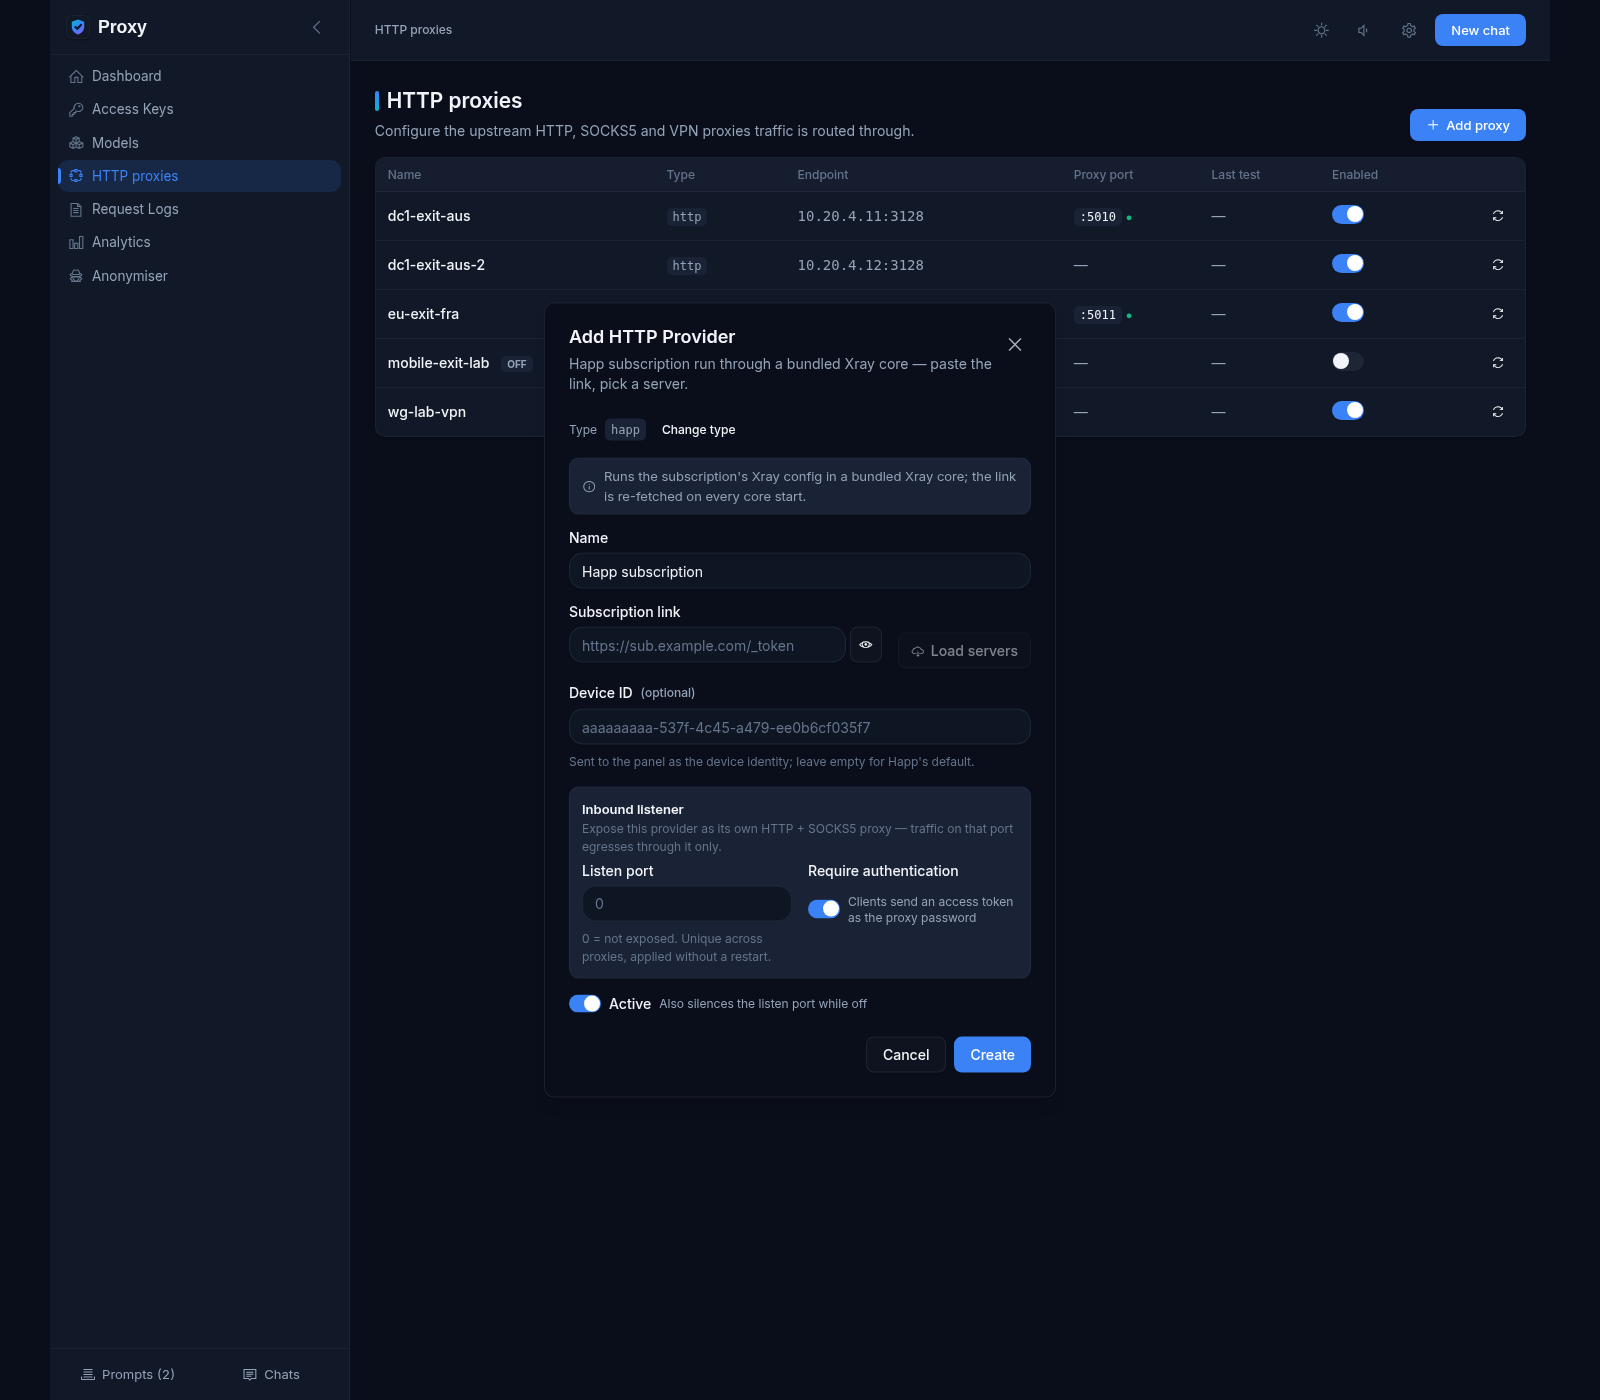The image size is (1600, 1400).
Task: Click Change type link in dialog
Action: click(x=698, y=430)
